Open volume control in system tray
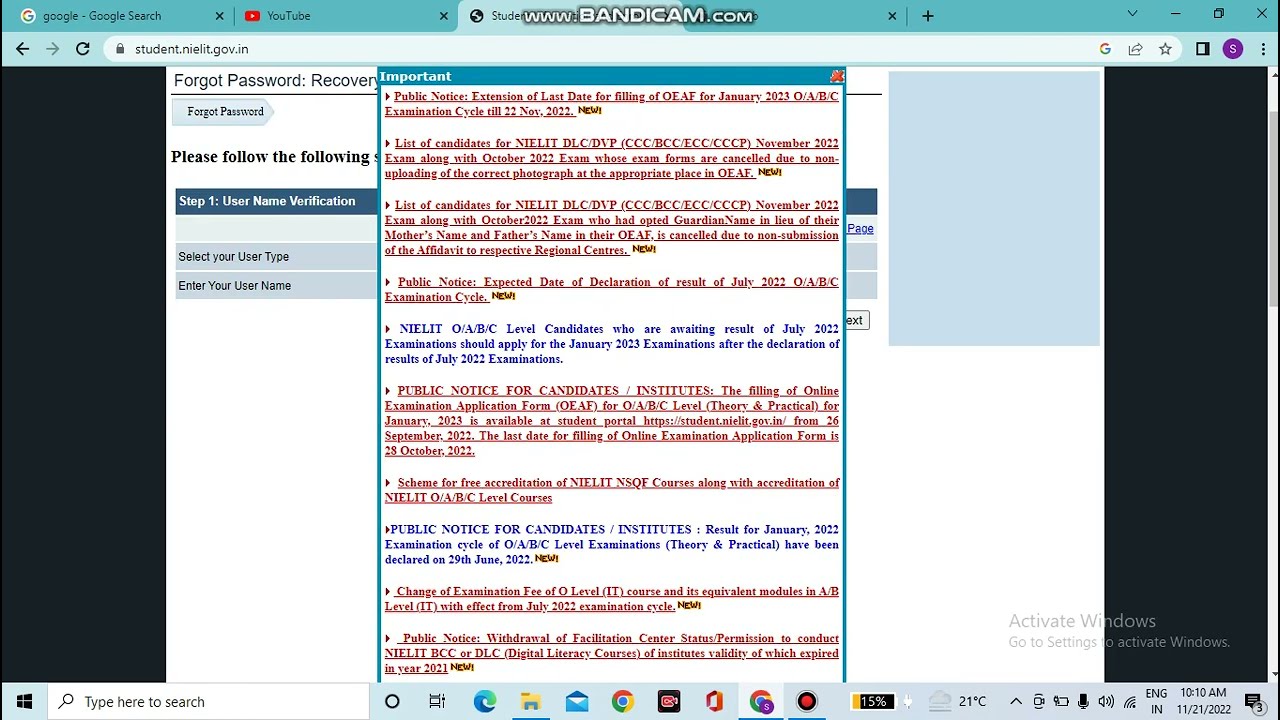 coord(1106,702)
